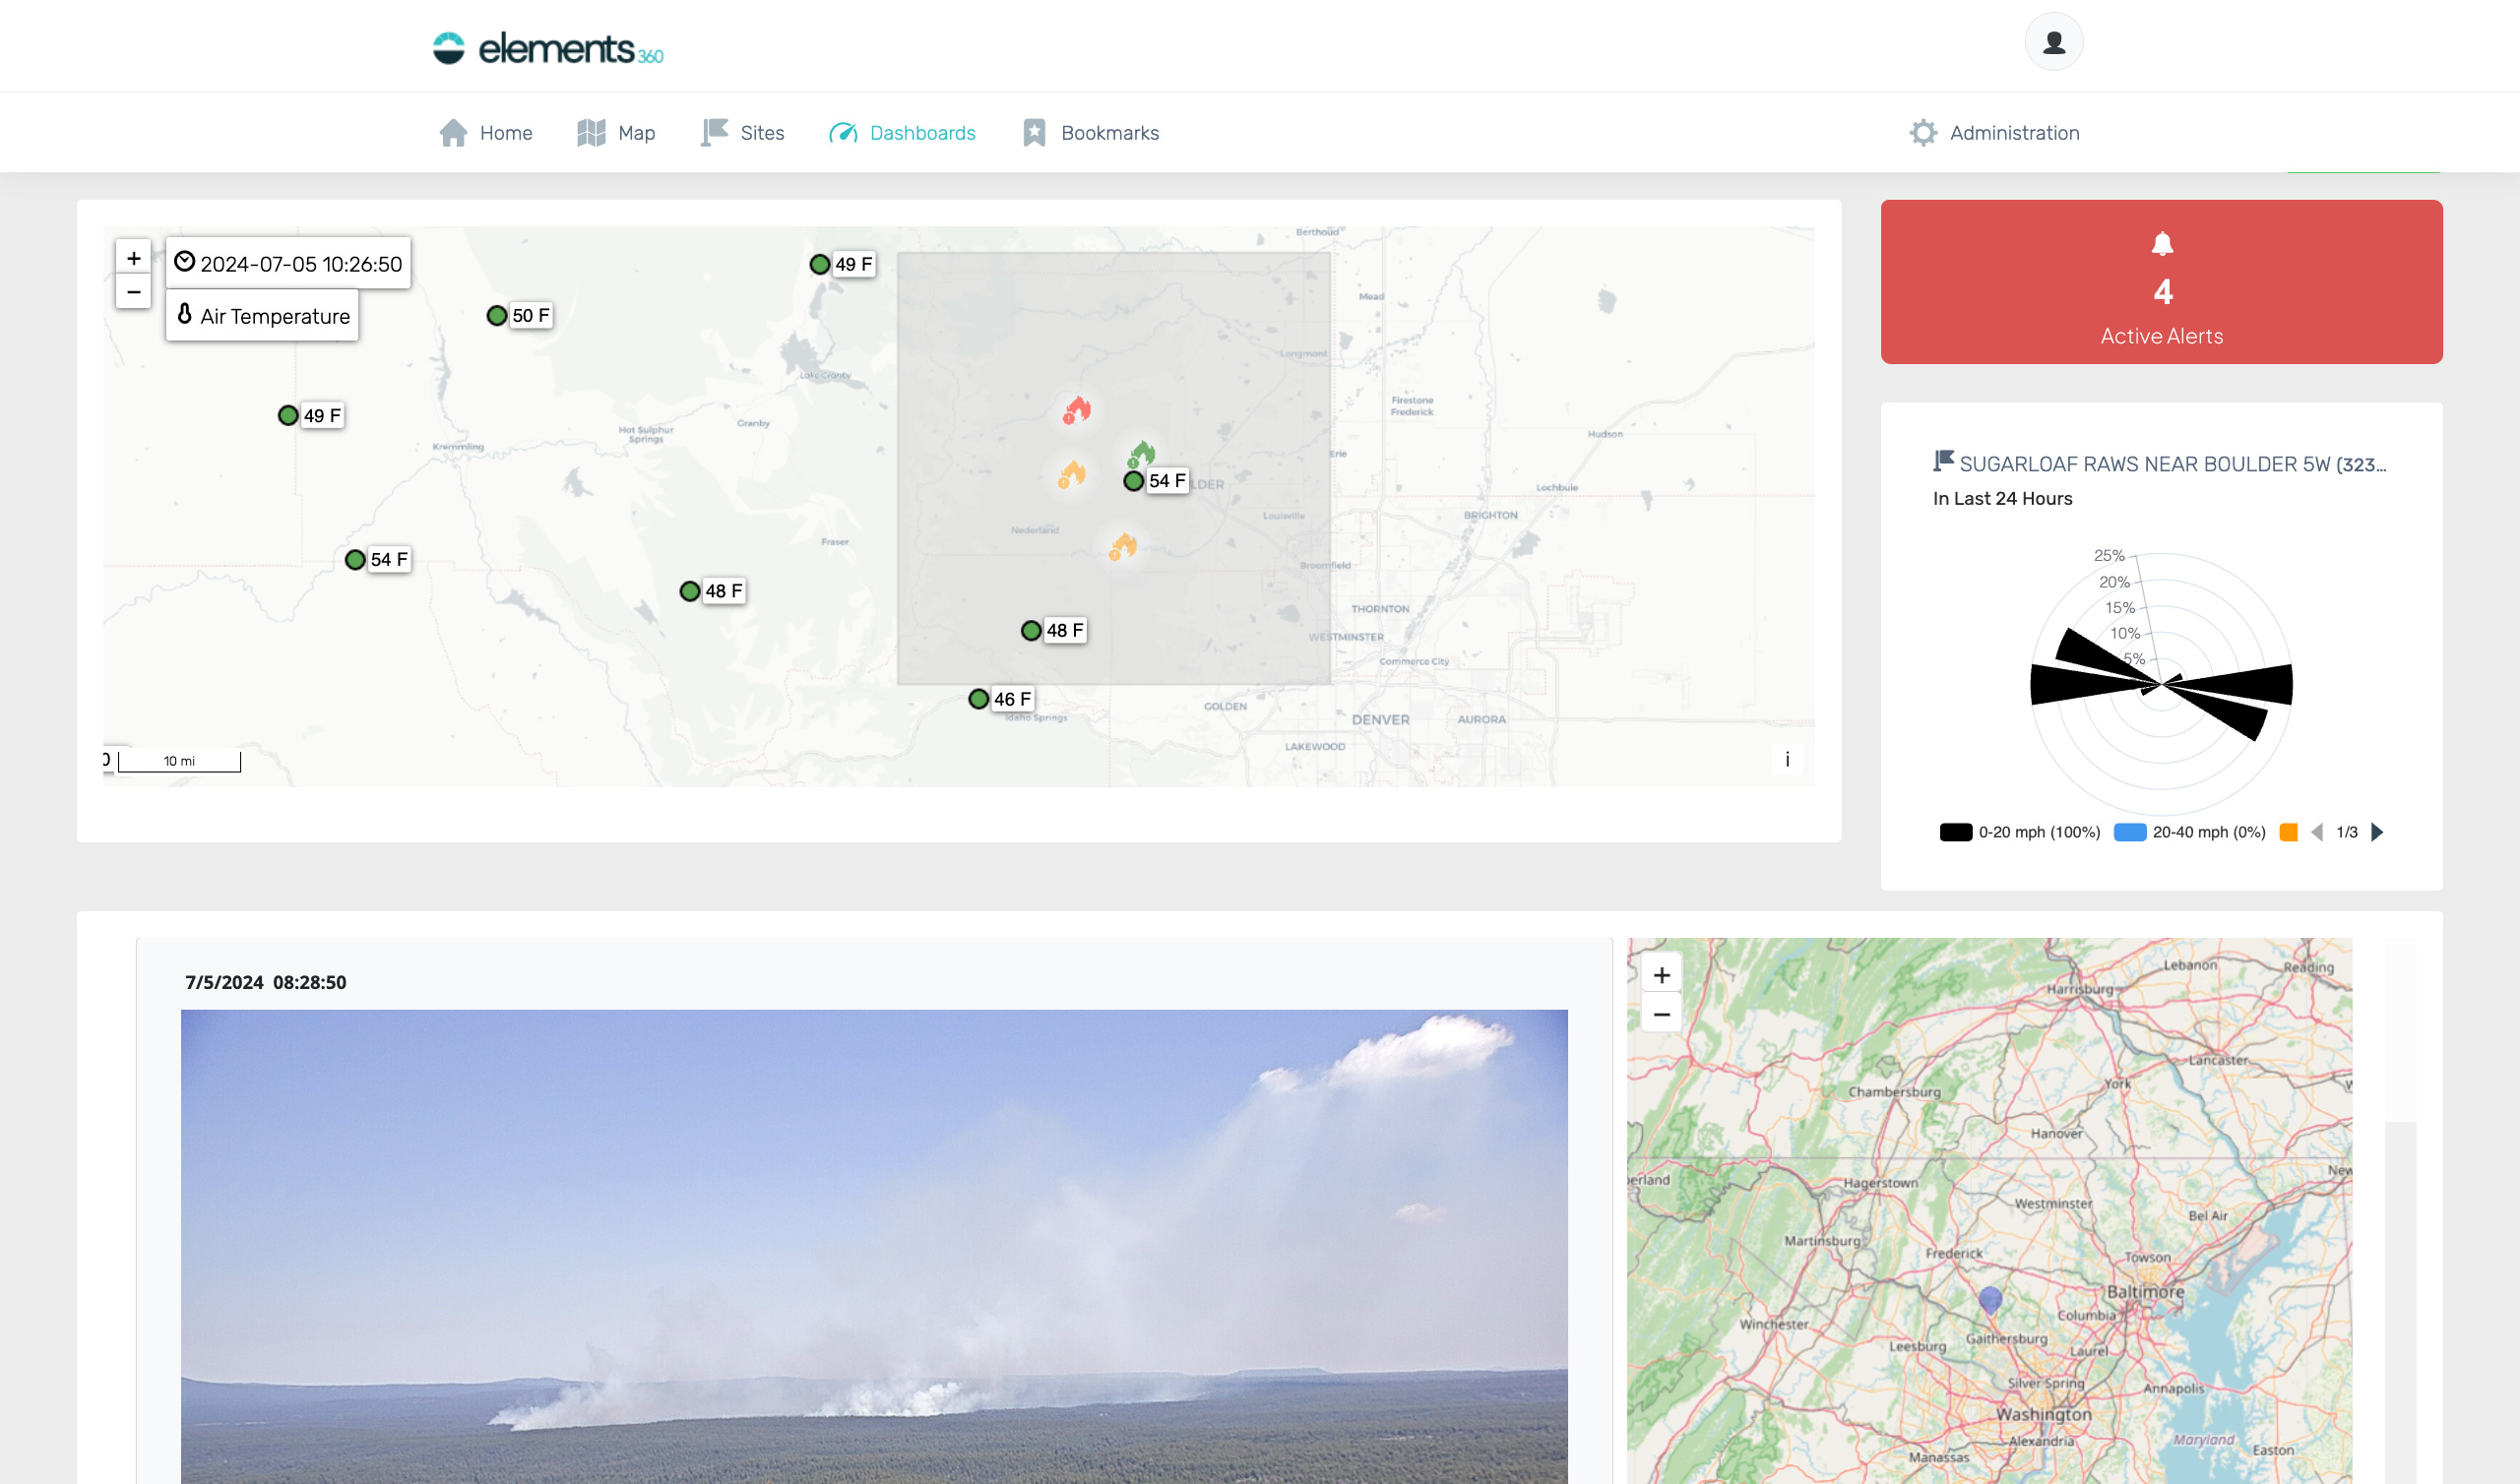Open the Air Temperature layer selector
This screenshot has width=2520, height=1484.
click(263, 316)
